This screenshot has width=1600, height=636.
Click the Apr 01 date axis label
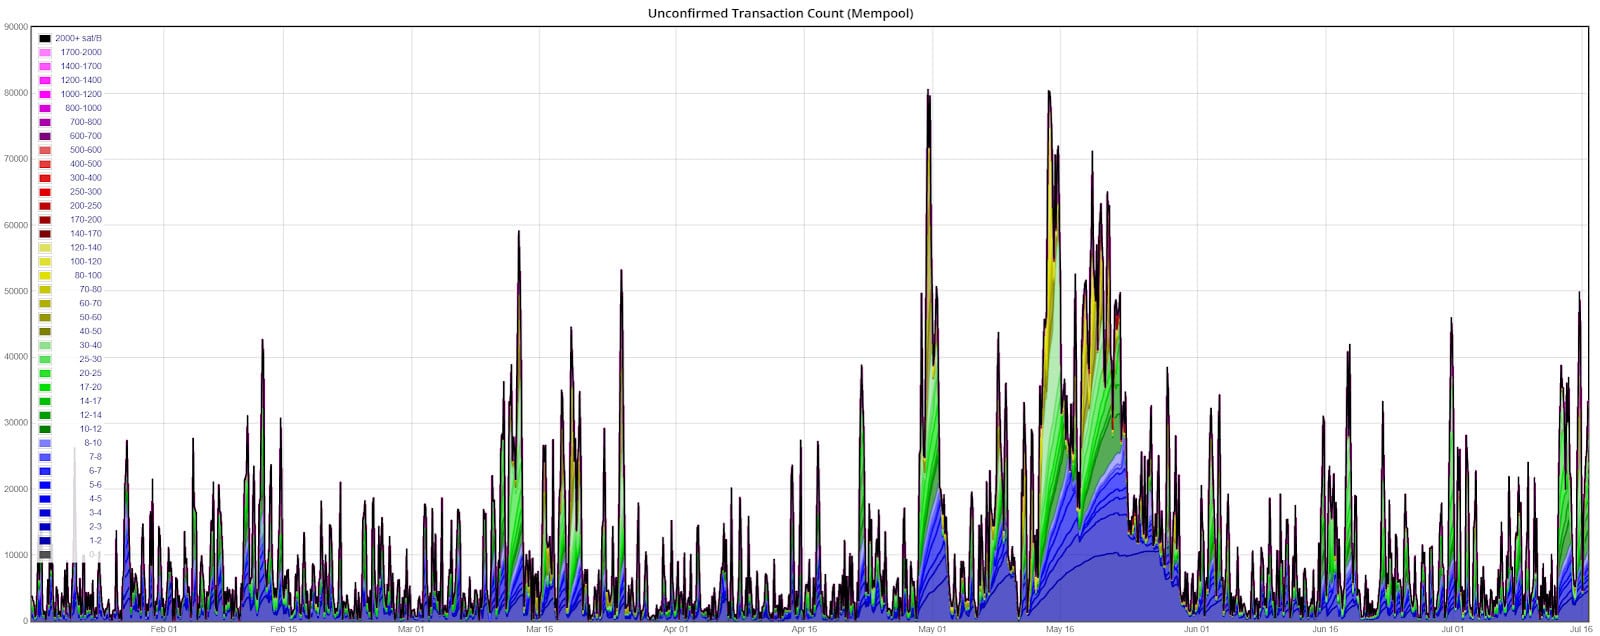(675, 629)
